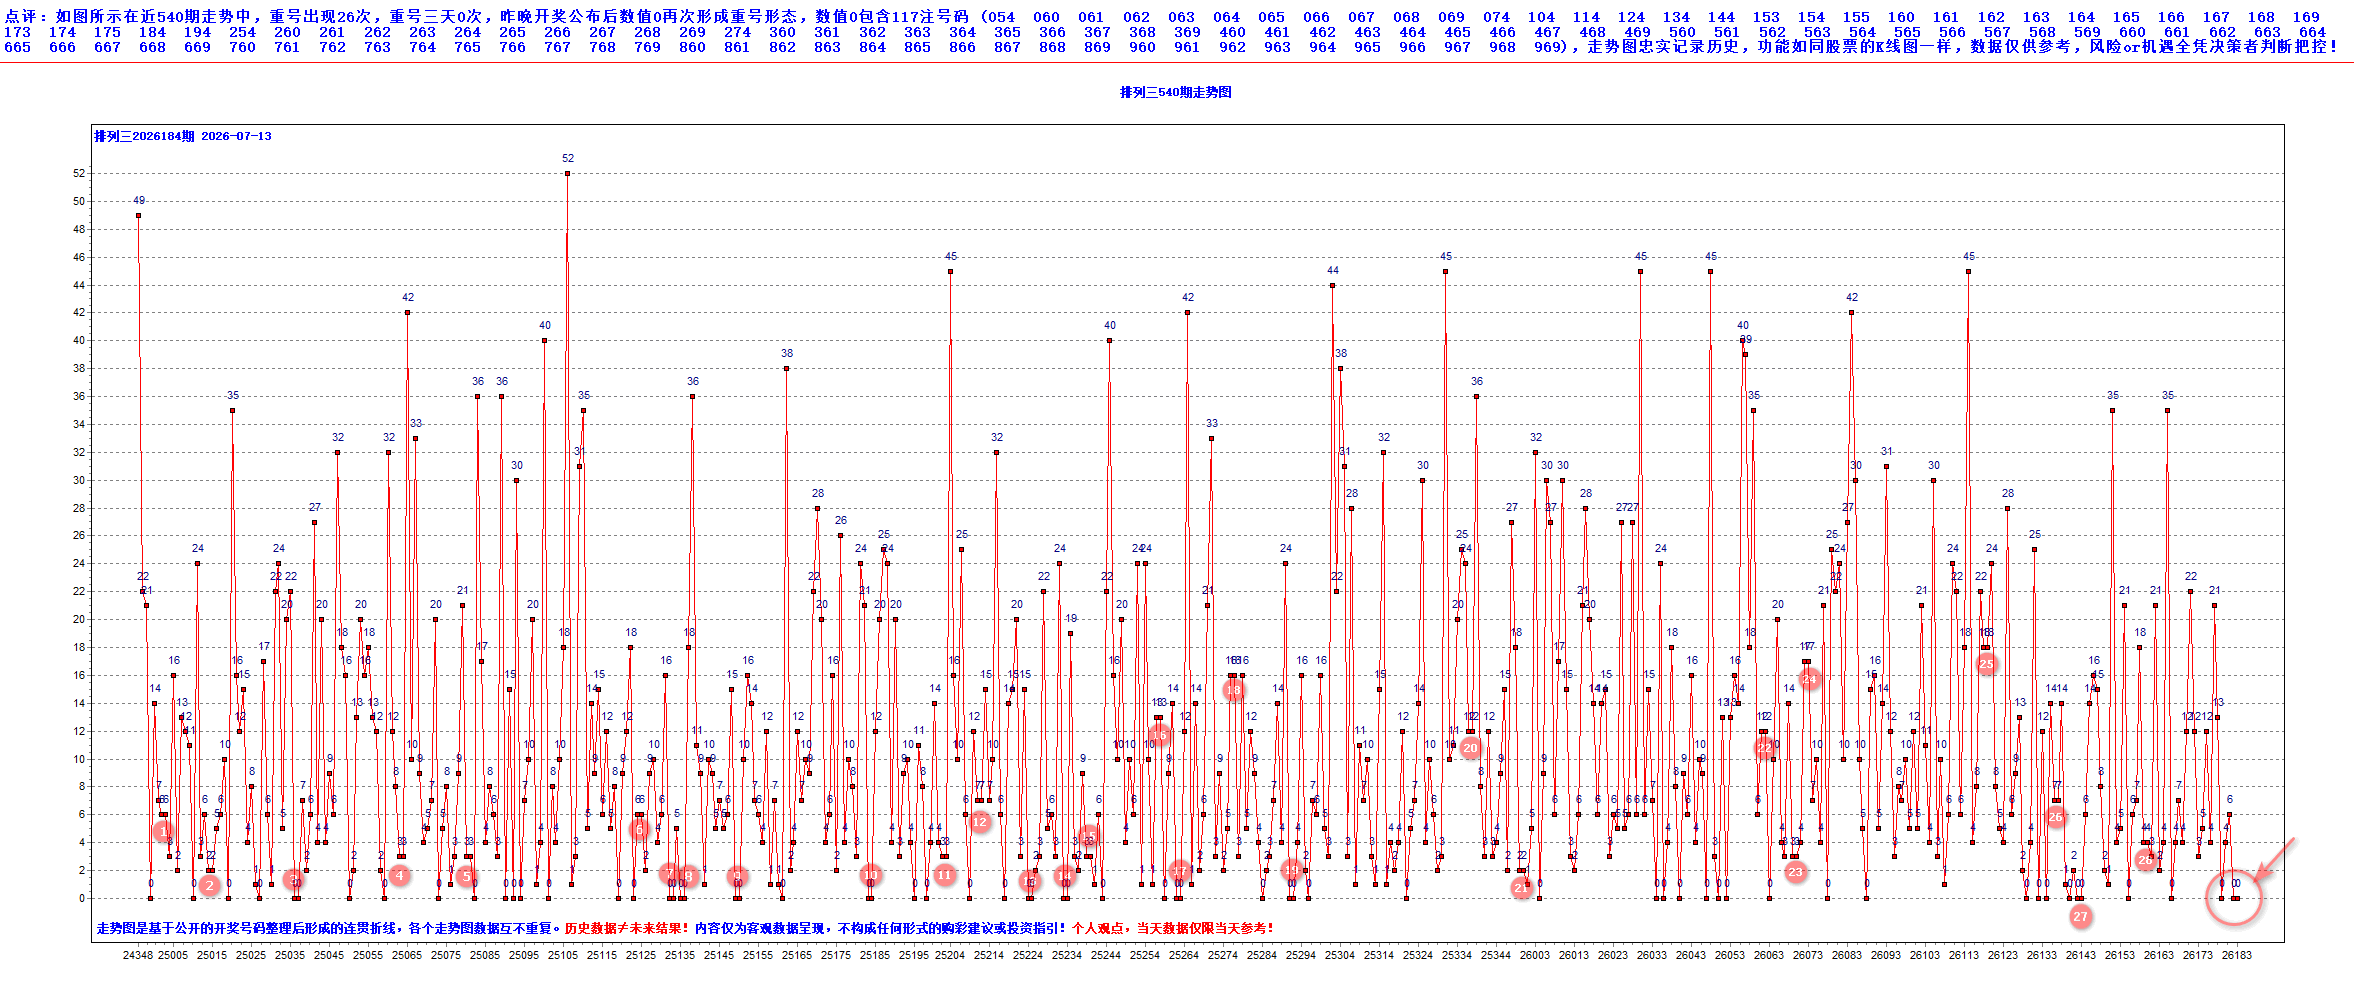Screen dimensions: 2354x989
Task: Click red circle marker number 24
Action: 1809,679
